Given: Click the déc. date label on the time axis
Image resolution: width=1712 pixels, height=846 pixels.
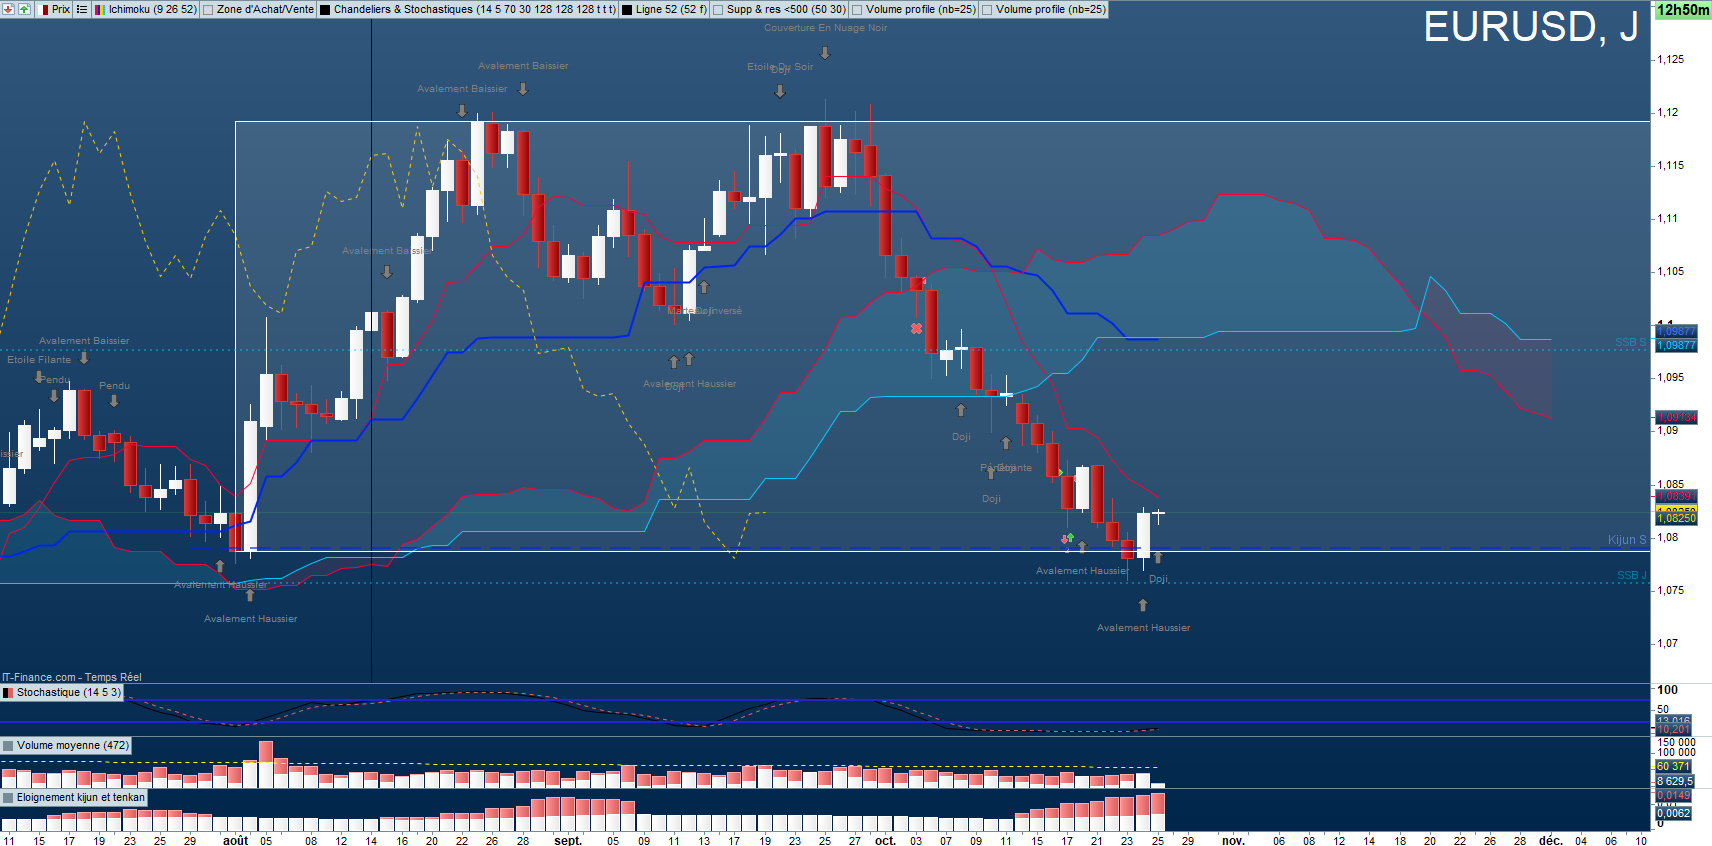Looking at the screenshot, I should click(1550, 840).
